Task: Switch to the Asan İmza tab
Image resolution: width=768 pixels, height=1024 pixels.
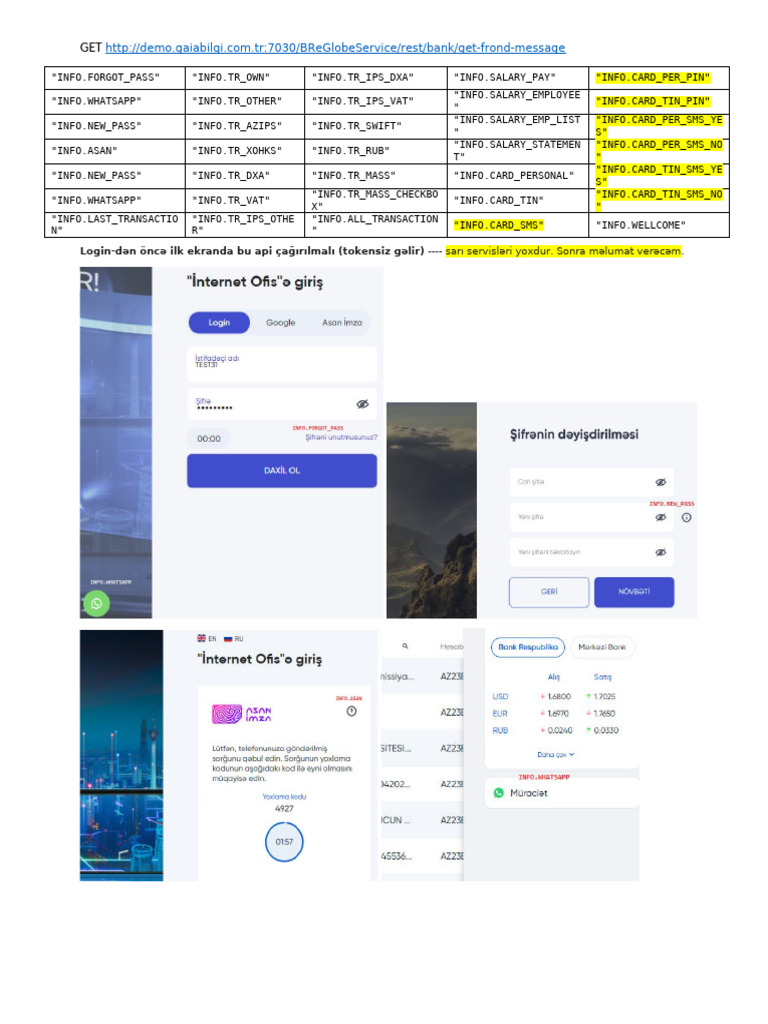Action: (x=342, y=323)
